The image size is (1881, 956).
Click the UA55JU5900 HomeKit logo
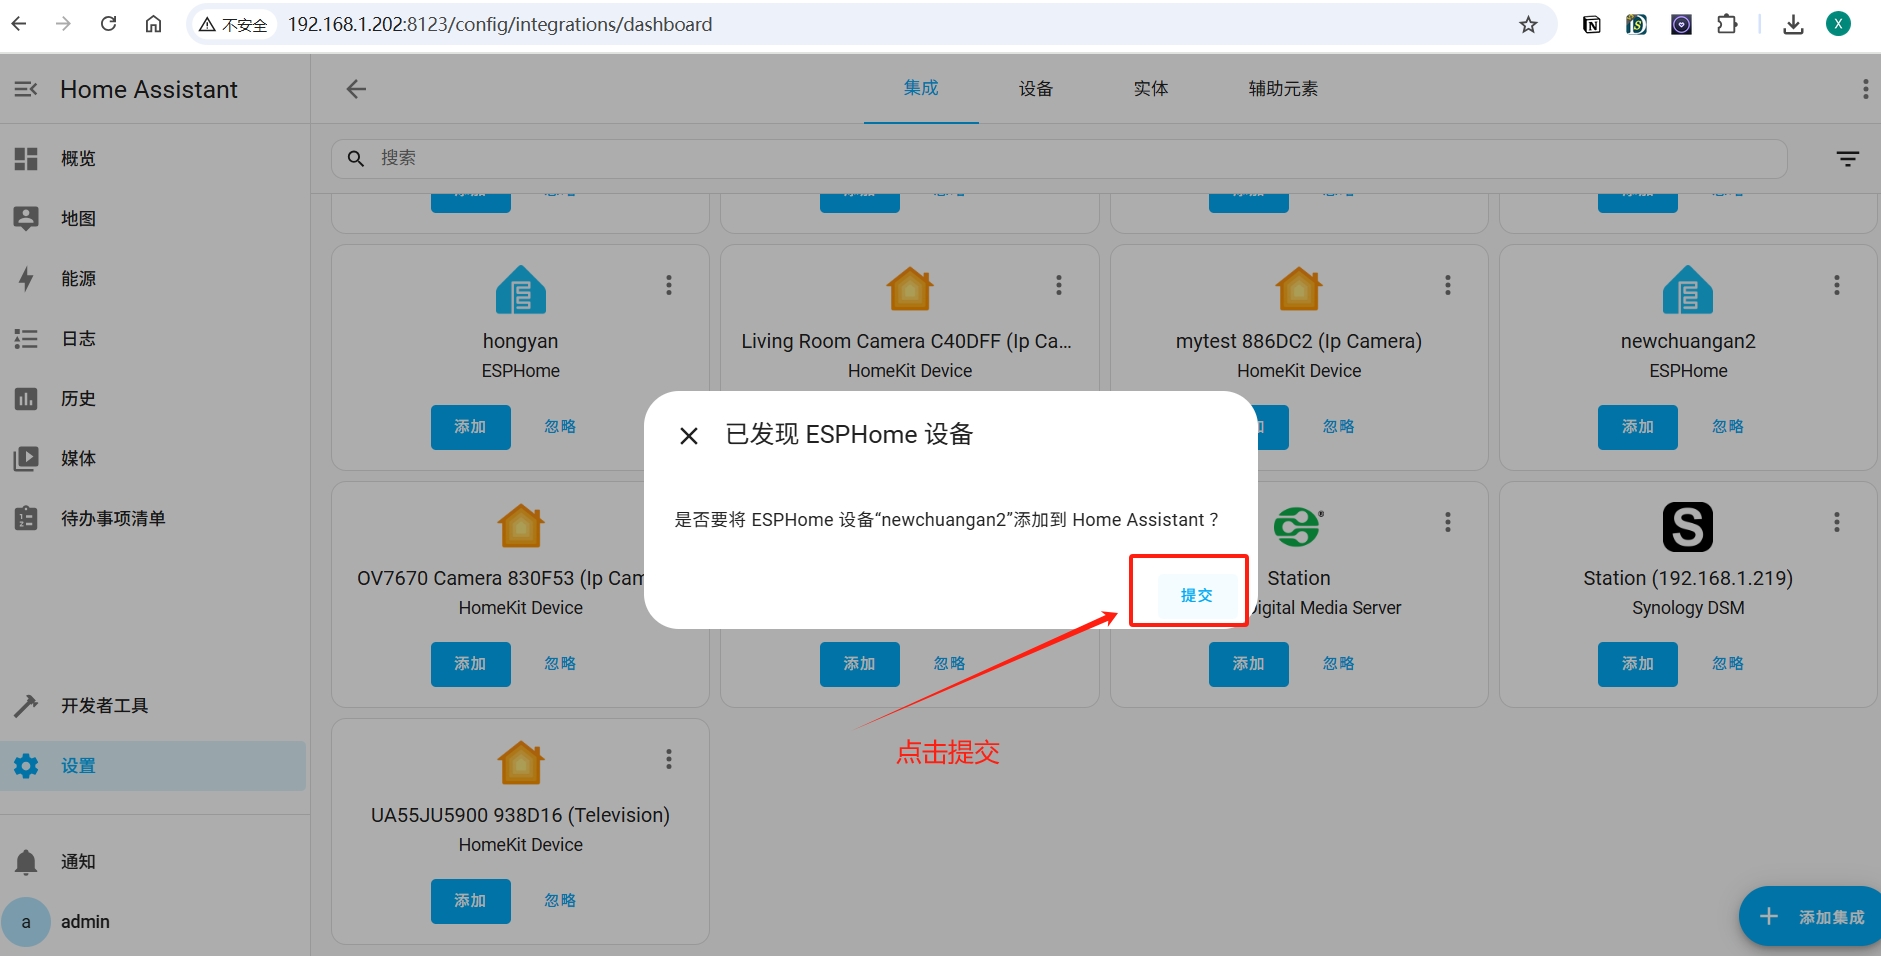521,763
